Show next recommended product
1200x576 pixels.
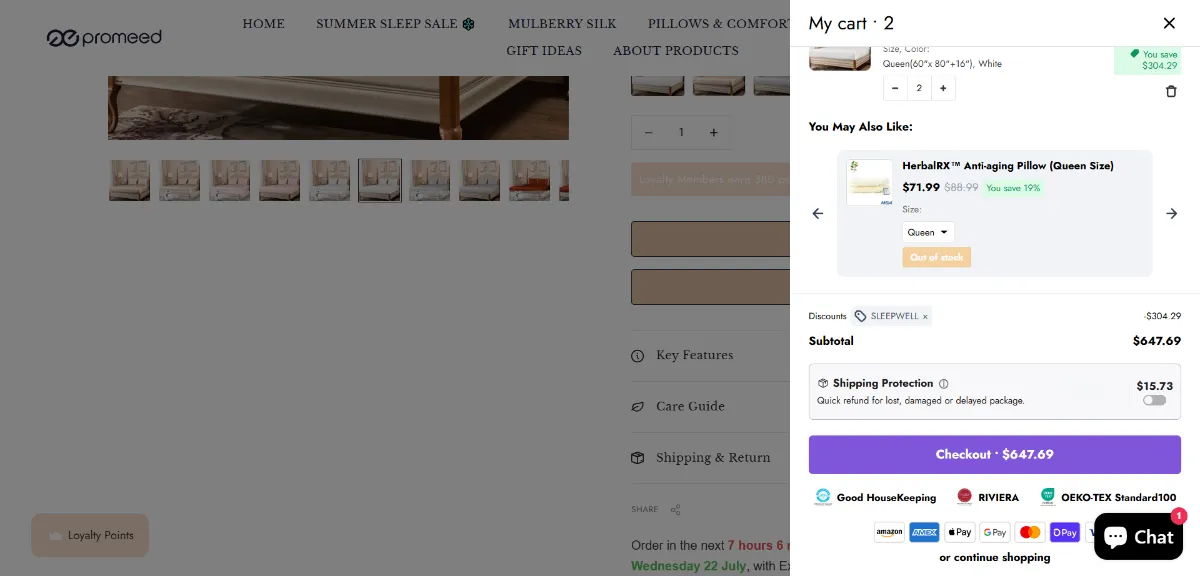[1172, 213]
